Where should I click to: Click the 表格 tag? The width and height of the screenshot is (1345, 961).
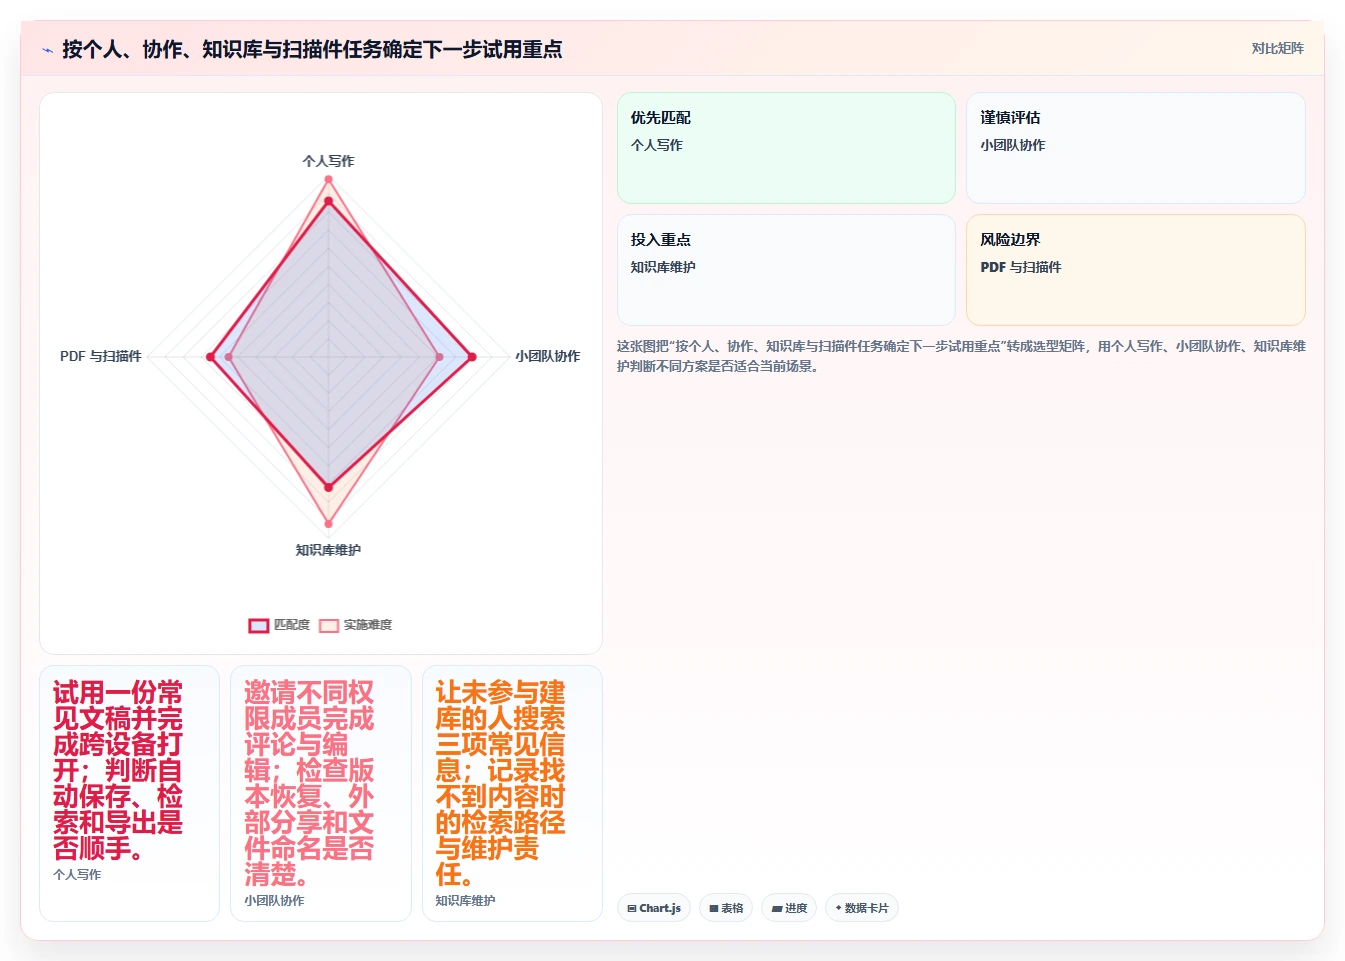click(726, 908)
